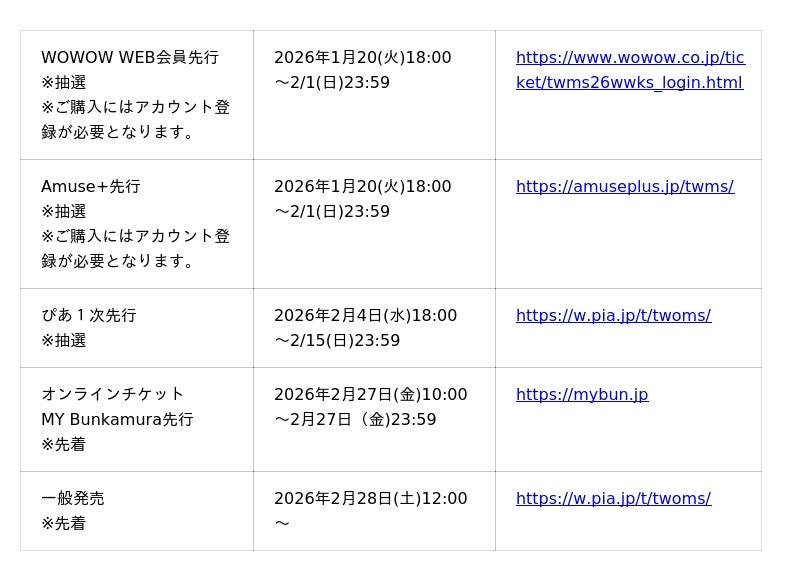This screenshot has width=800, height=581.
Task: Click the "オンラインチケット" text
Action: coord(113,394)
